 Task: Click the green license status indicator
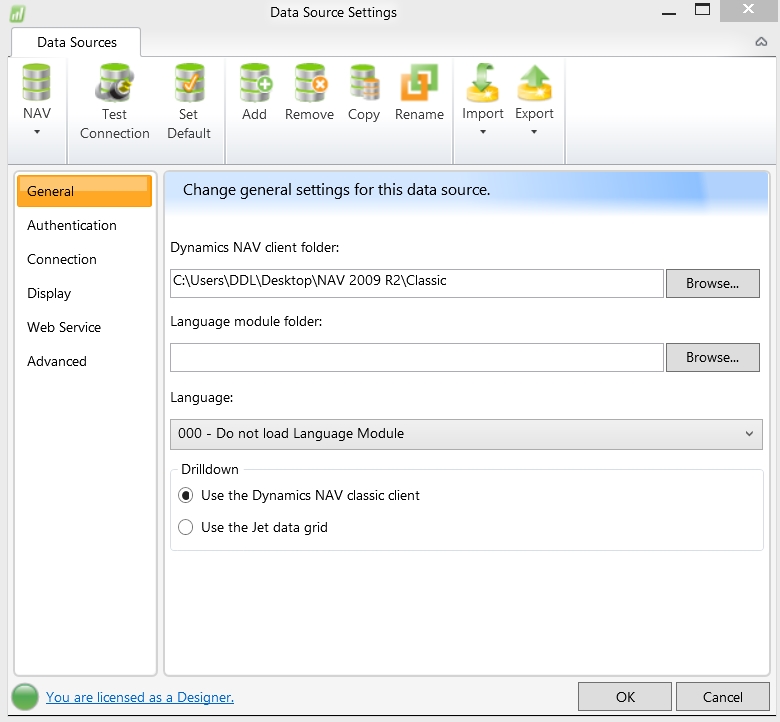pyautogui.click(x=25, y=697)
